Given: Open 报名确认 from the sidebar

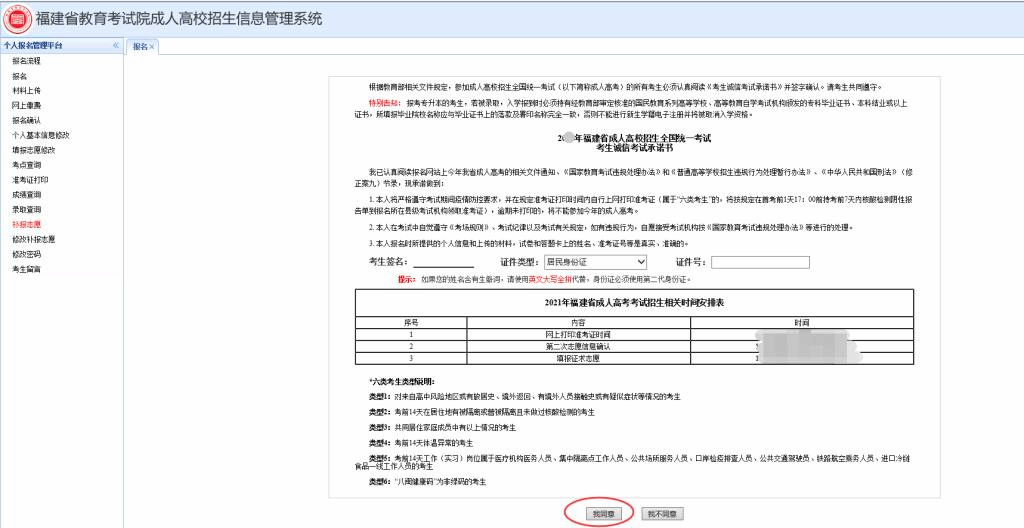Looking at the screenshot, I should [x=26, y=120].
